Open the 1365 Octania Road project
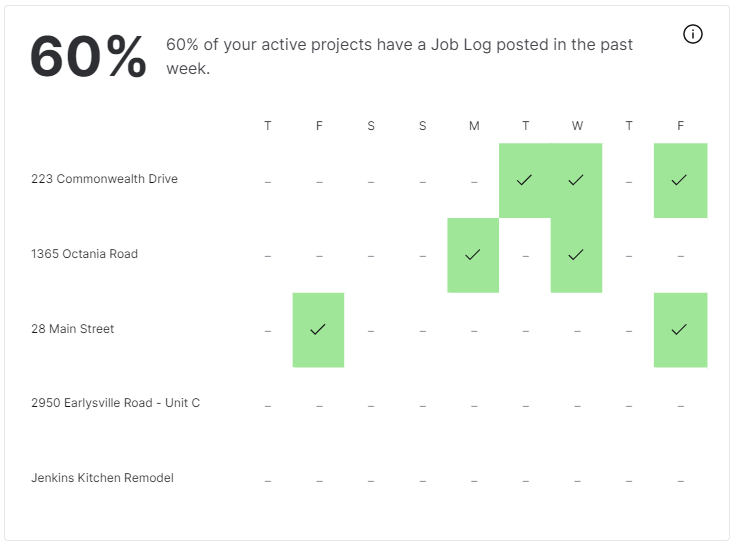This screenshot has width=742, height=545. pos(85,254)
